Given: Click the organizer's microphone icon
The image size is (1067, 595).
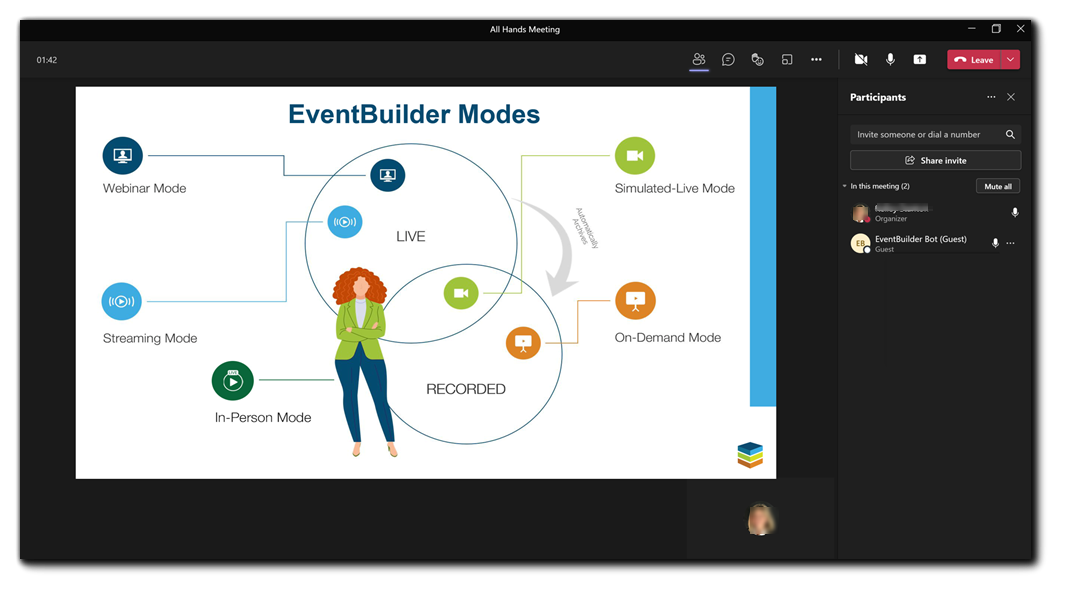Looking at the screenshot, I should click(x=1015, y=212).
